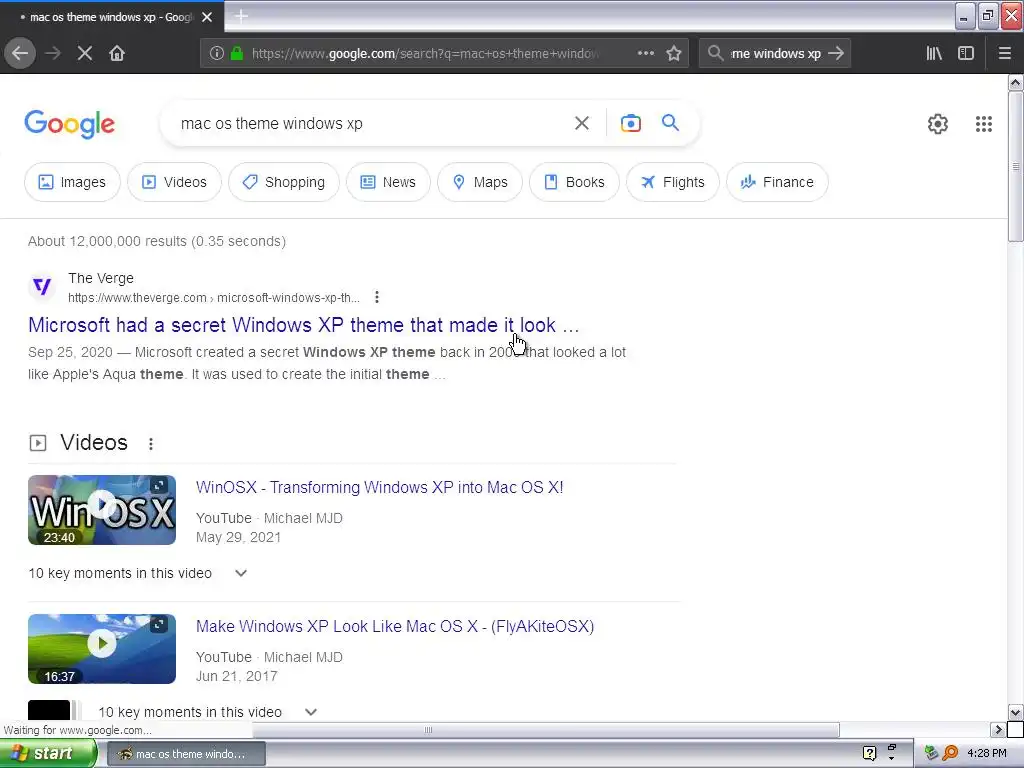Select Books filter
The width and height of the screenshot is (1024, 768).
pyautogui.click(x=574, y=182)
